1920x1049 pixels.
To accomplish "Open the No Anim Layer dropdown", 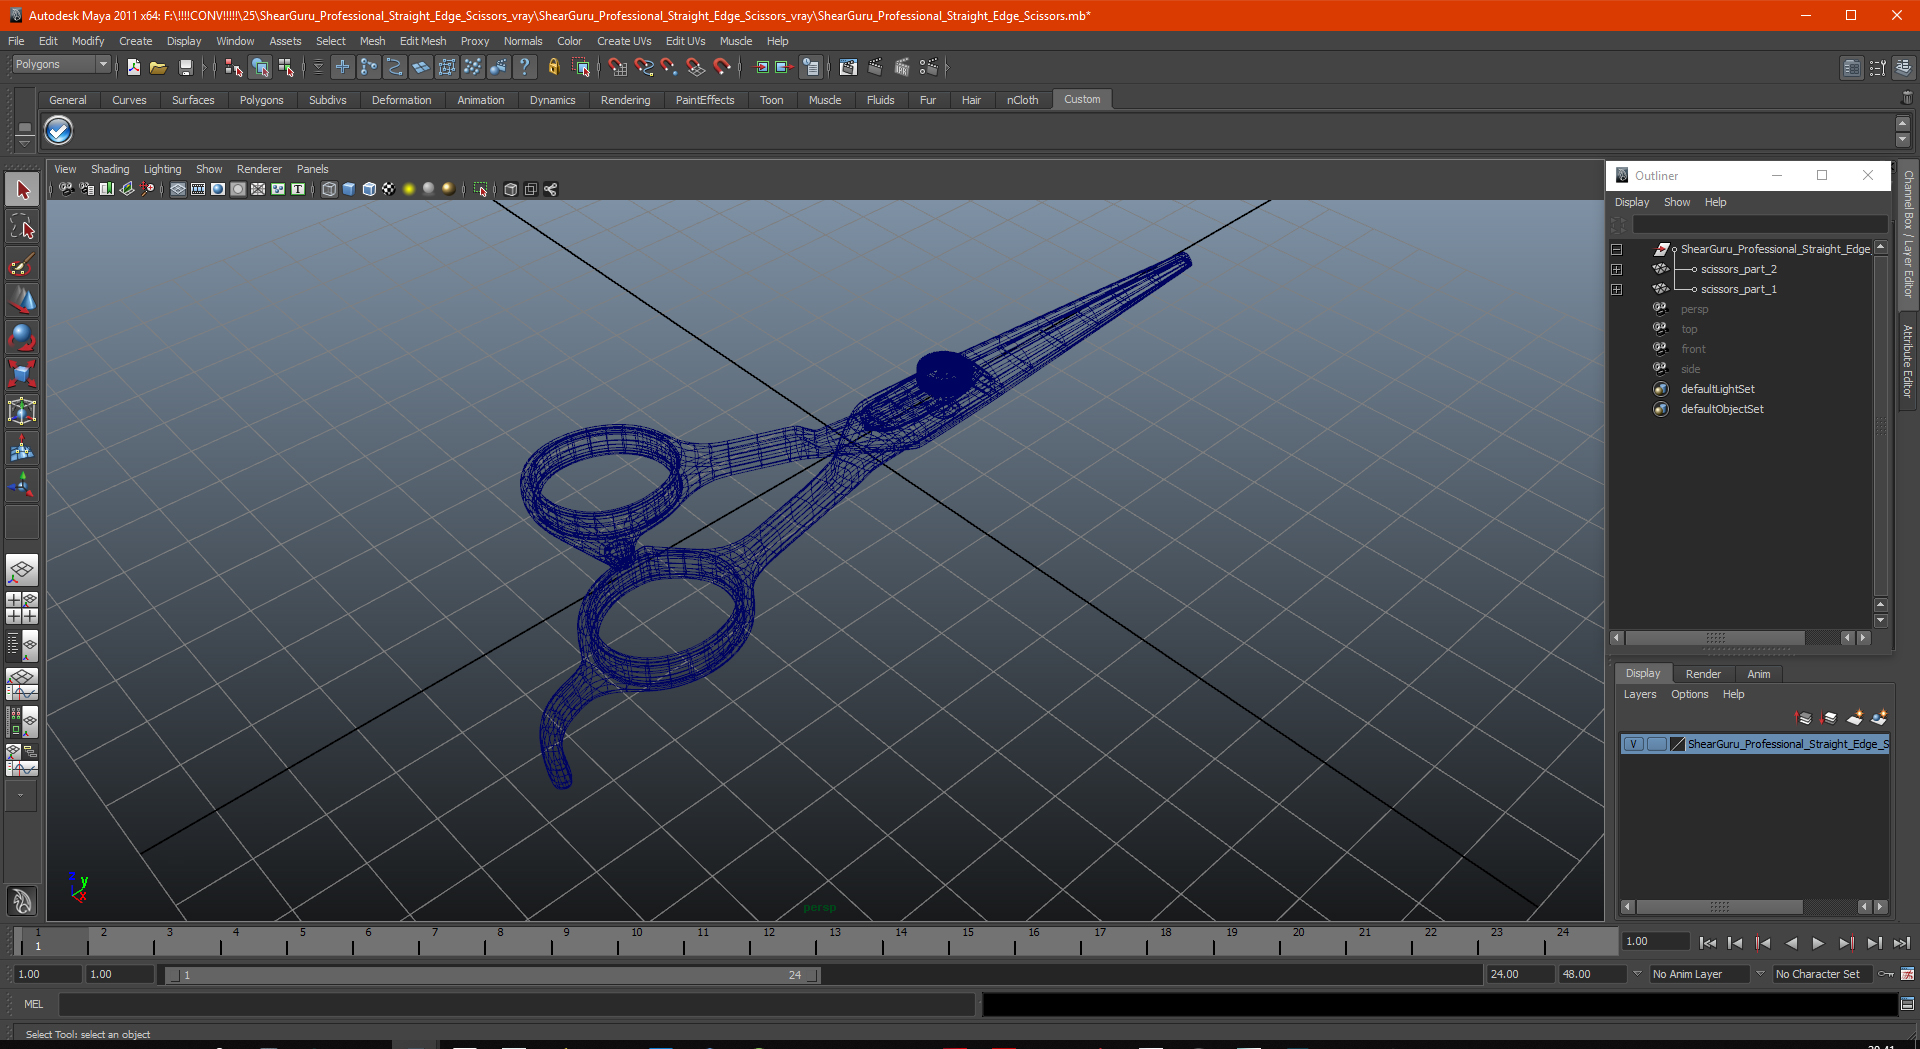I will pos(1699,974).
